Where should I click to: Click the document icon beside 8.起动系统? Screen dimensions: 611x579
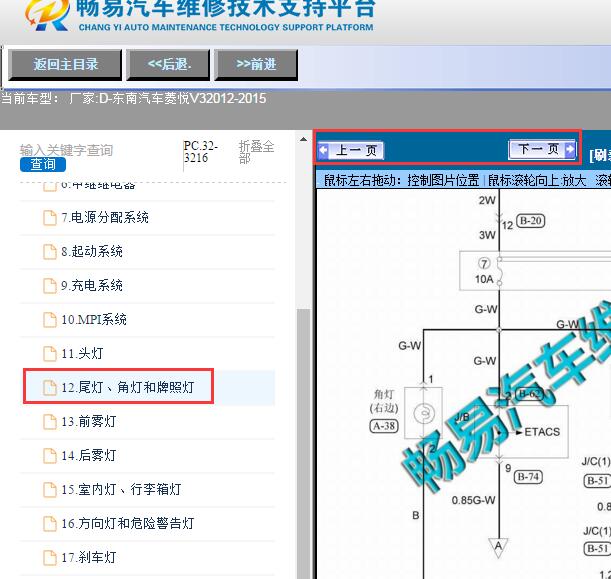49,252
